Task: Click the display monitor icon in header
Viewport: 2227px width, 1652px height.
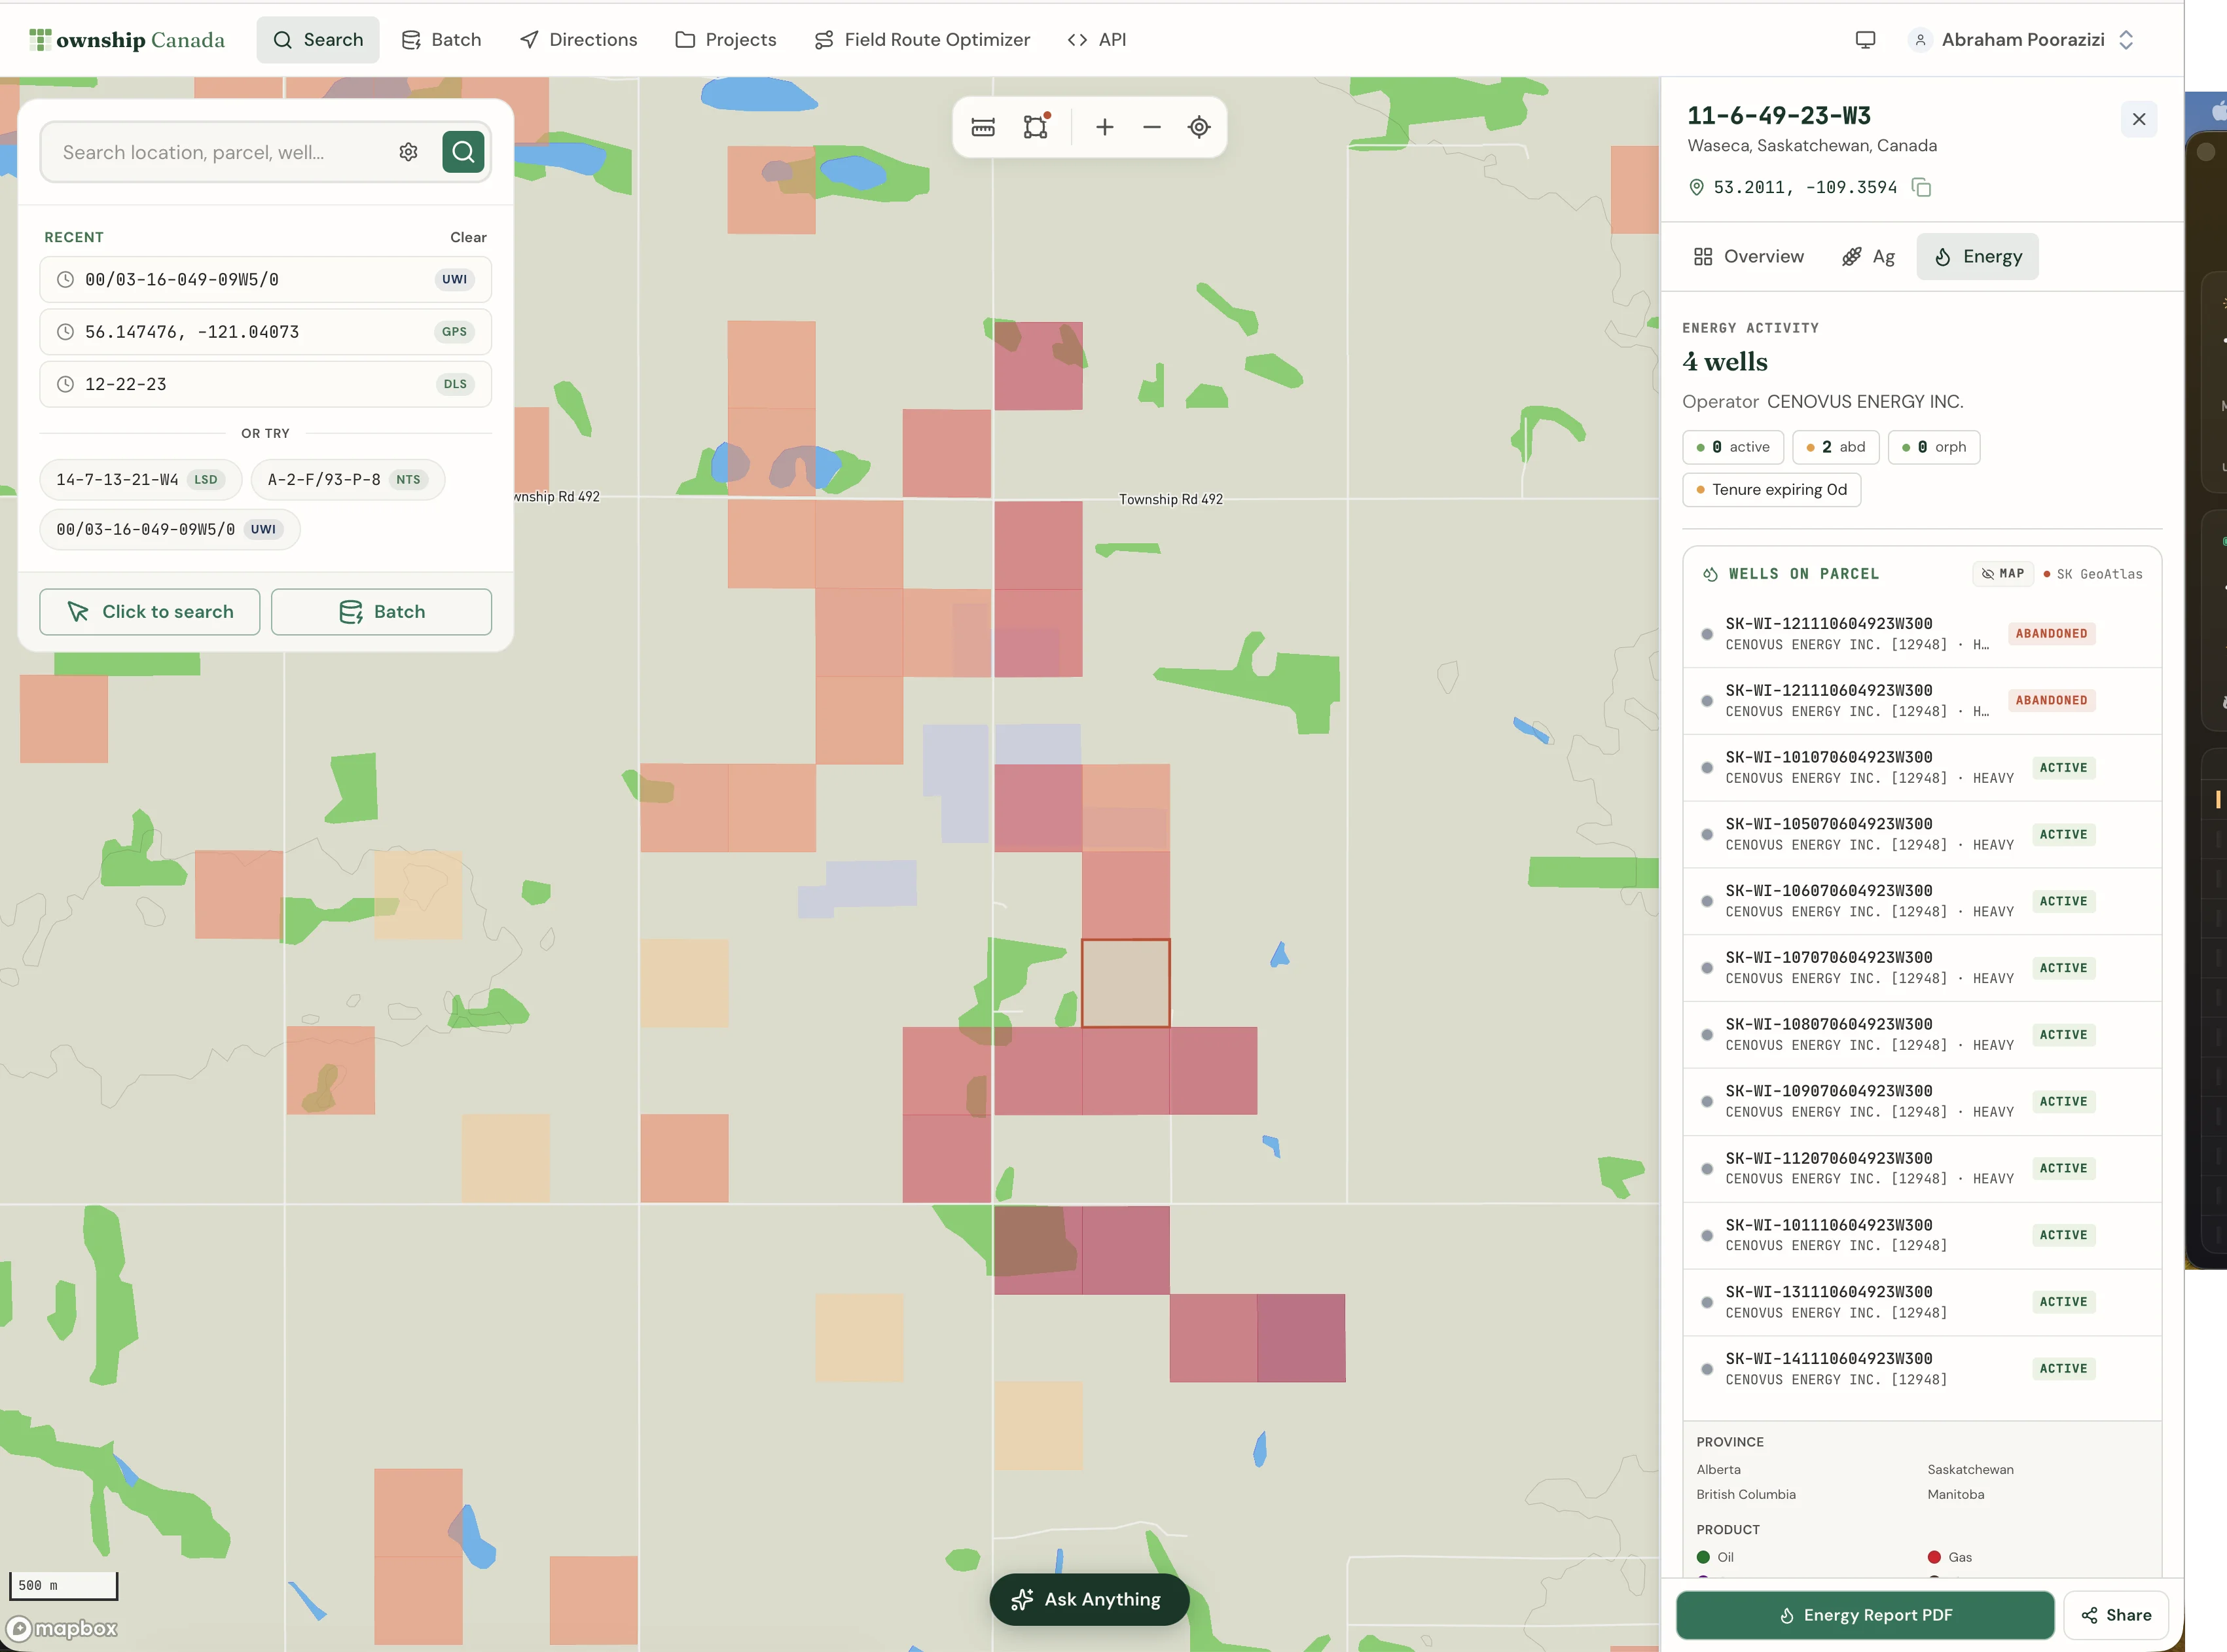Action: 1865,40
